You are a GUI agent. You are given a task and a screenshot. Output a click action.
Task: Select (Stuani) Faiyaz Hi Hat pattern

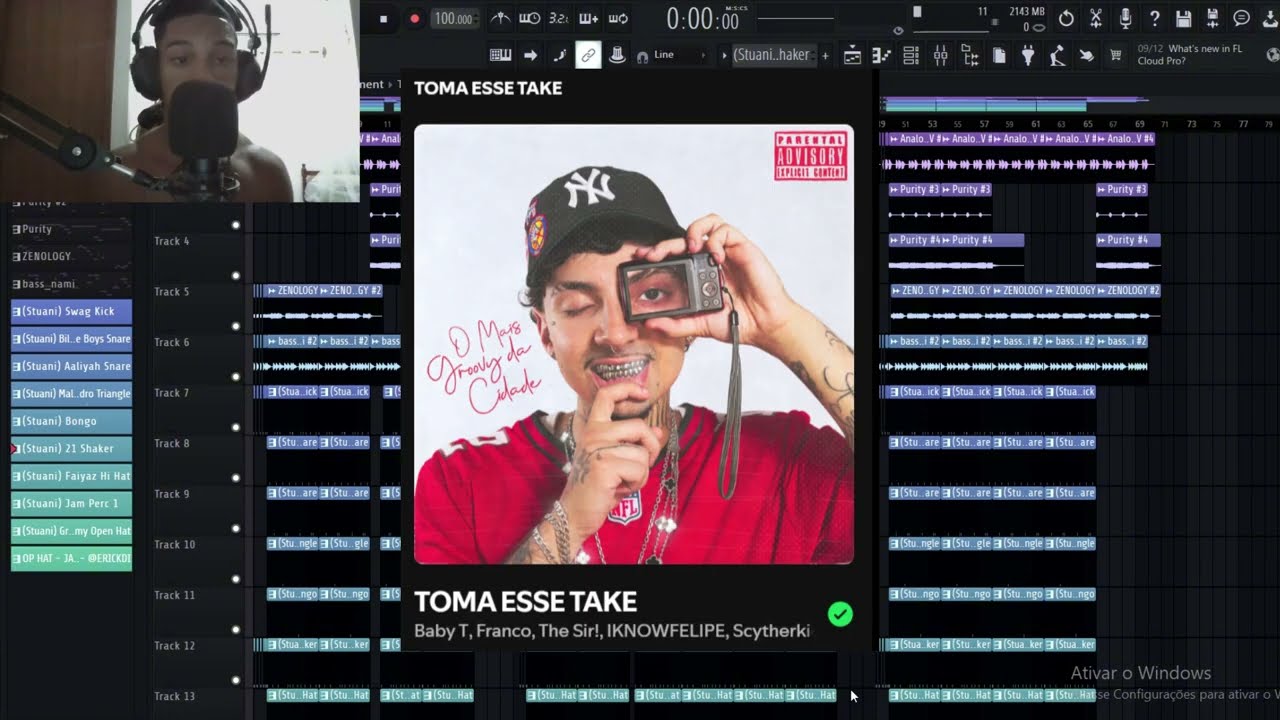tap(71, 476)
